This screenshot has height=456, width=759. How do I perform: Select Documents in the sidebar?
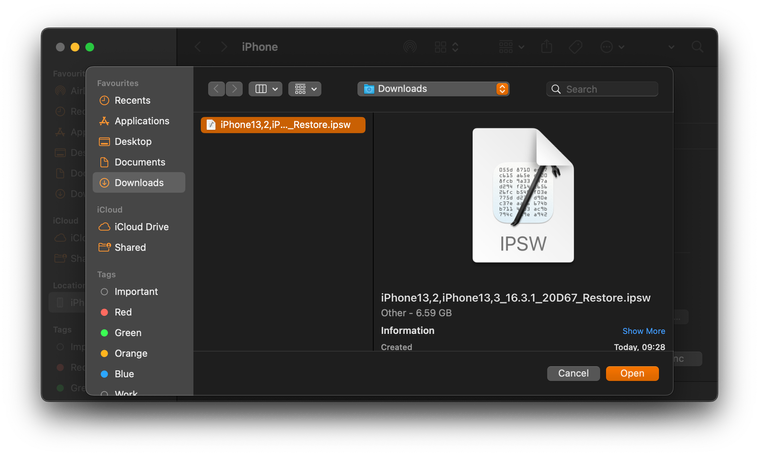pyautogui.click(x=139, y=162)
